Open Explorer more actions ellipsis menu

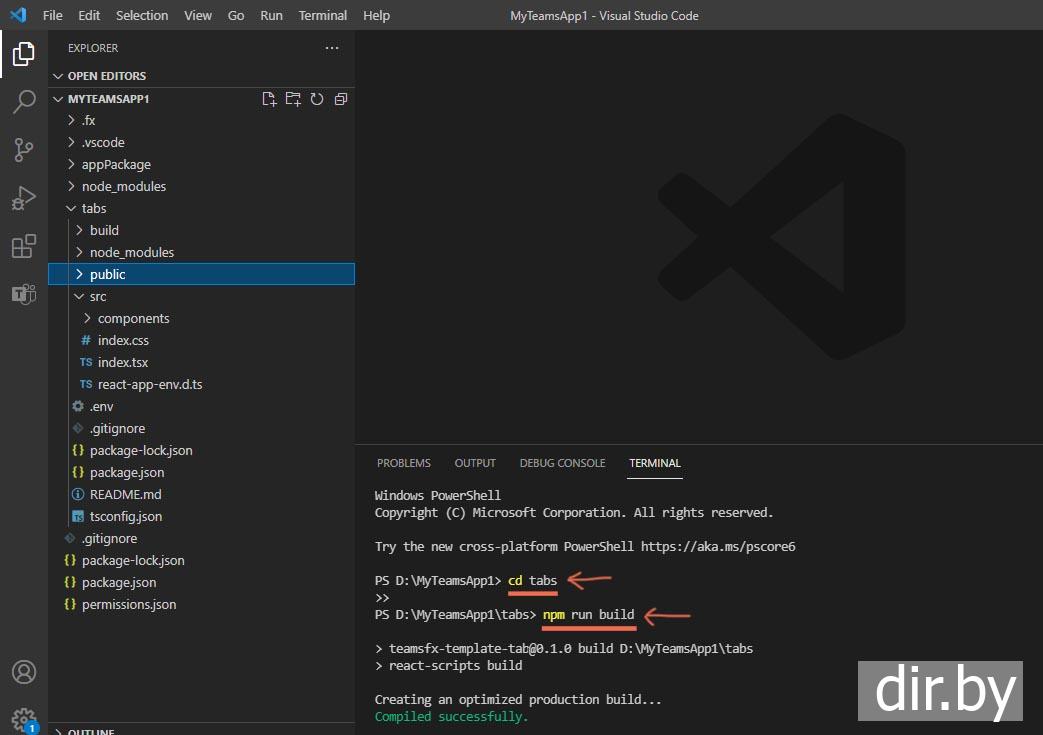tap(332, 48)
